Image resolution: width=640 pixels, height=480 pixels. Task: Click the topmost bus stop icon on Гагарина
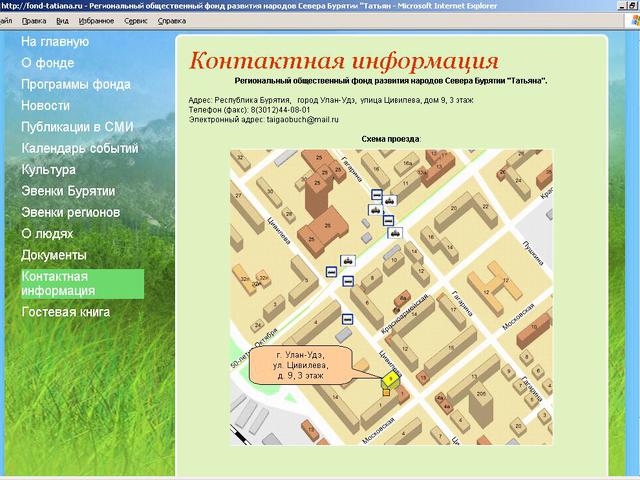tap(376, 194)
